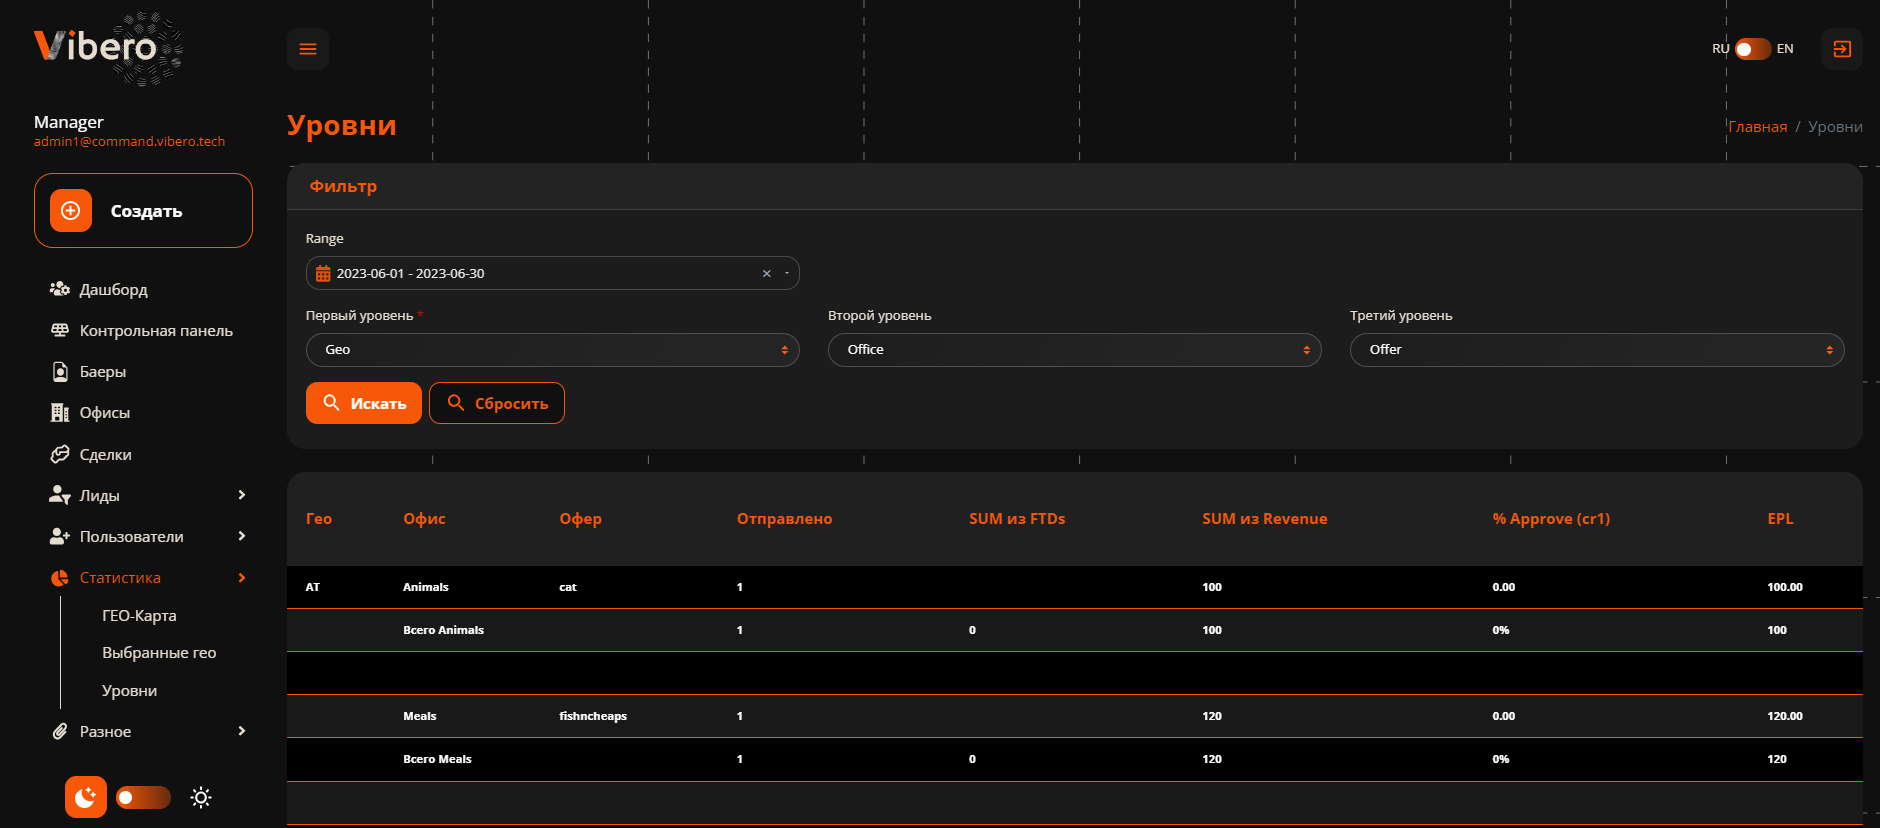This screenshot has height=828, width=1880.
Task: Click the sun light-mode icon
Action: coord(201,797)
